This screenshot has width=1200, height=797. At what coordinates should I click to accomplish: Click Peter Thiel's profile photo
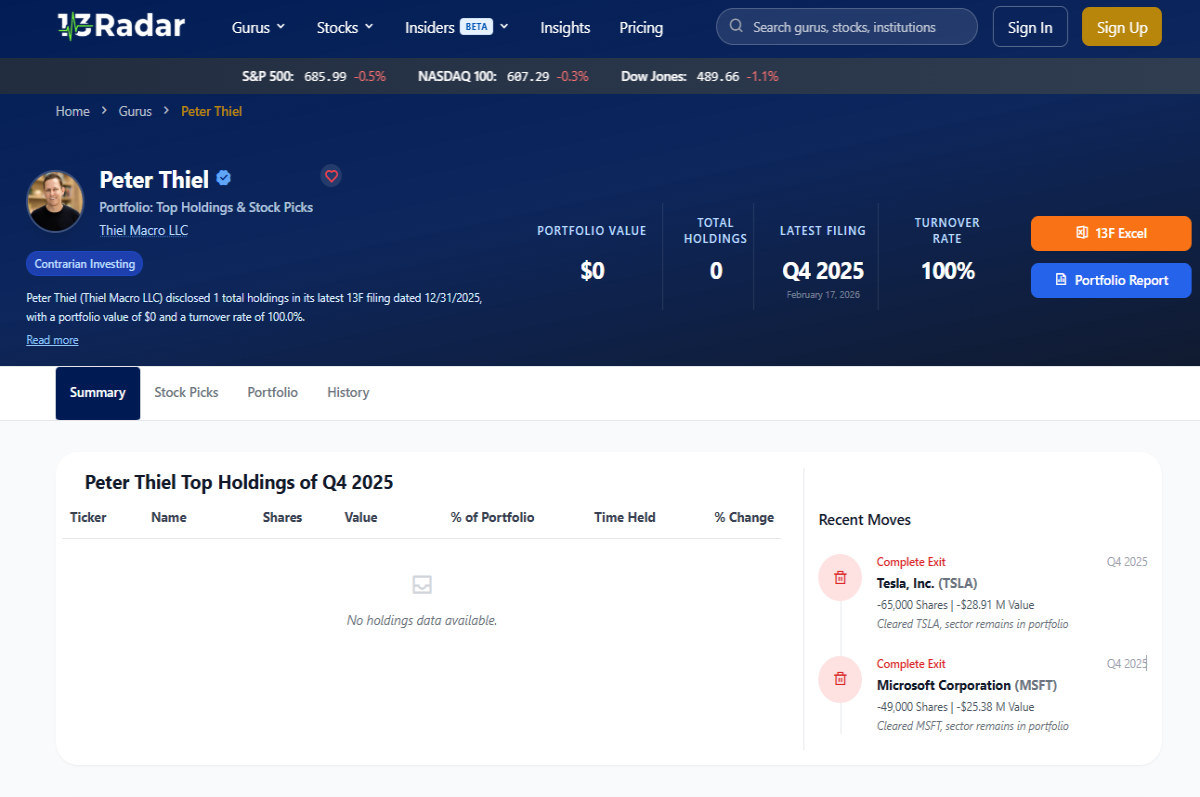[x=55, y=201]
